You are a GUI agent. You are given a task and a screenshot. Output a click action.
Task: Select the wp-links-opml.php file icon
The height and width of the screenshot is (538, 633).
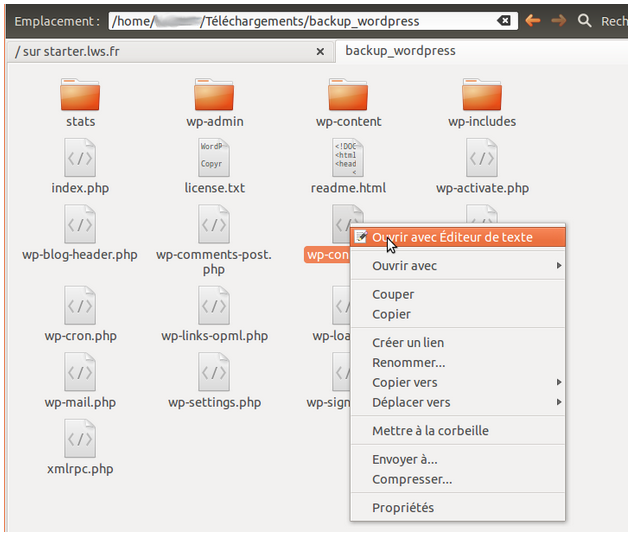[x=214, y=305]
